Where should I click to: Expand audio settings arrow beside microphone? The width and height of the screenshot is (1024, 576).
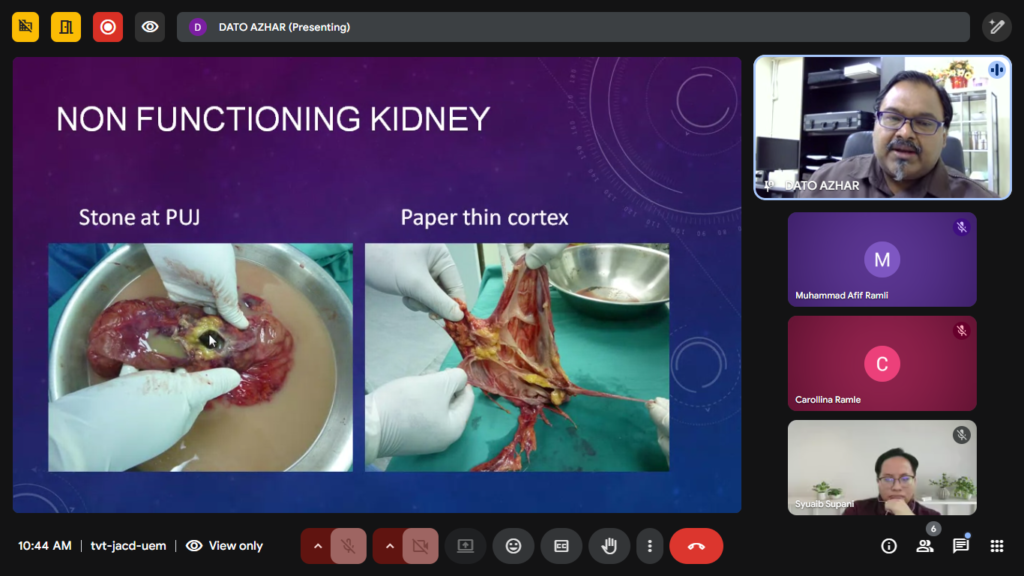tap(317, 546)
